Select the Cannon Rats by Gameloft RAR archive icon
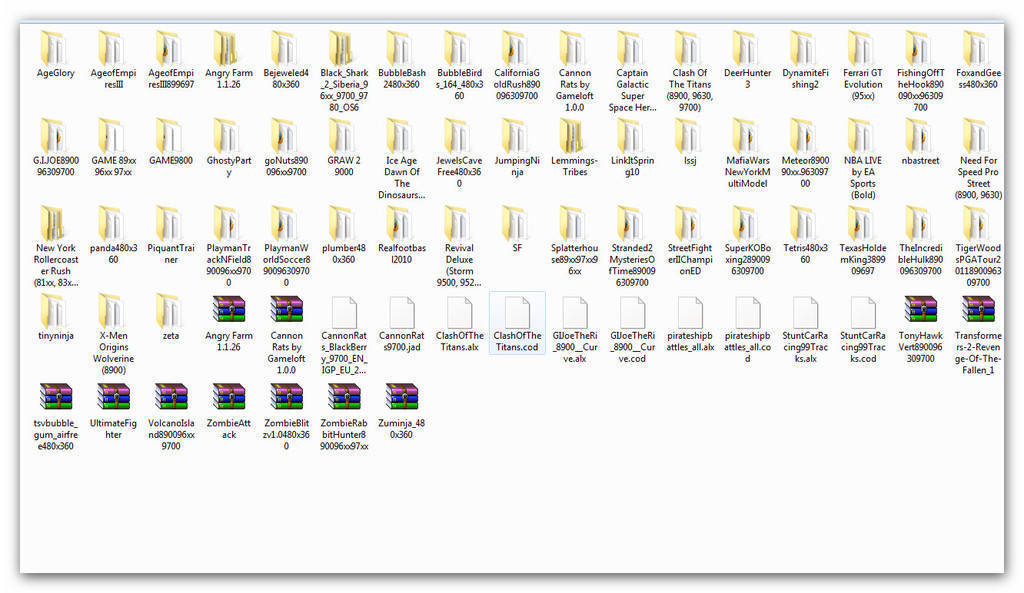 (x=286, y=310)
